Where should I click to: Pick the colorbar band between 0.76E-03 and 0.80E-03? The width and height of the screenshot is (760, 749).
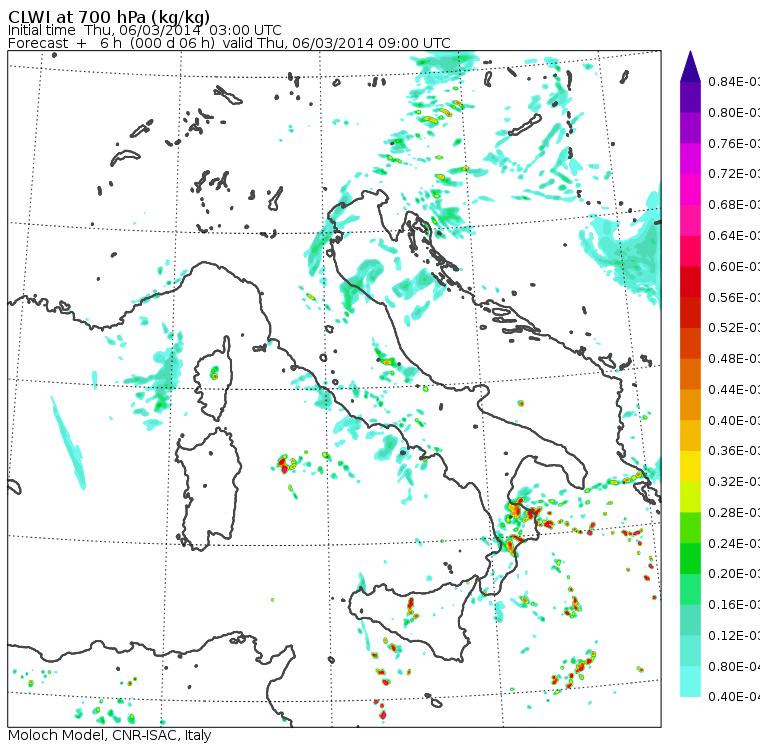coord(690,128)
